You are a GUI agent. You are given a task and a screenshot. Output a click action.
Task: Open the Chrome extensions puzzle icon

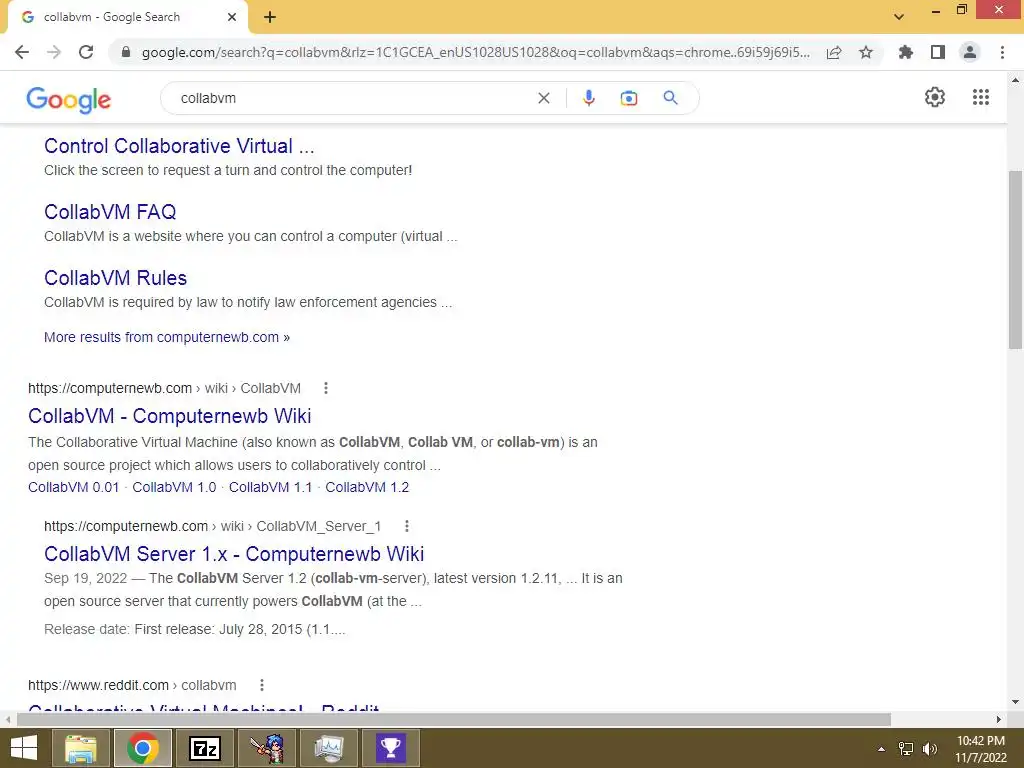906,52
